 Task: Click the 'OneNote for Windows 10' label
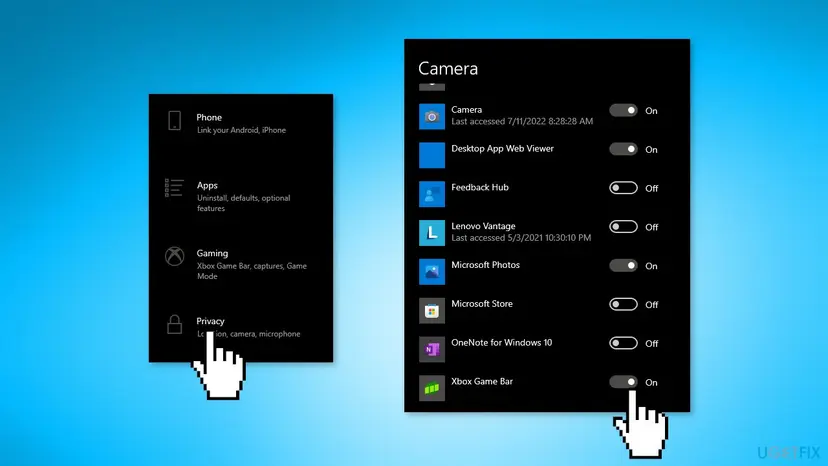[502, 342]
